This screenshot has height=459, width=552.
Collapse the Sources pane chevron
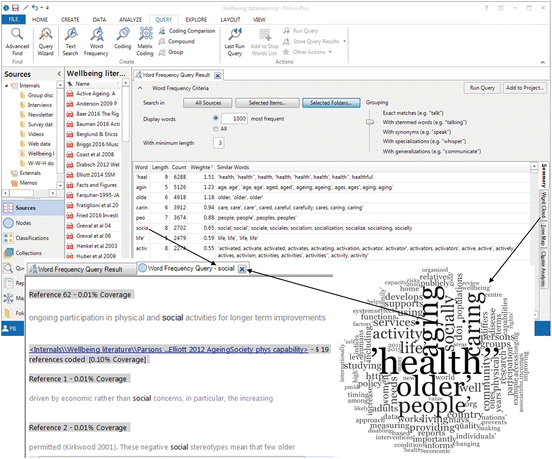59,74
